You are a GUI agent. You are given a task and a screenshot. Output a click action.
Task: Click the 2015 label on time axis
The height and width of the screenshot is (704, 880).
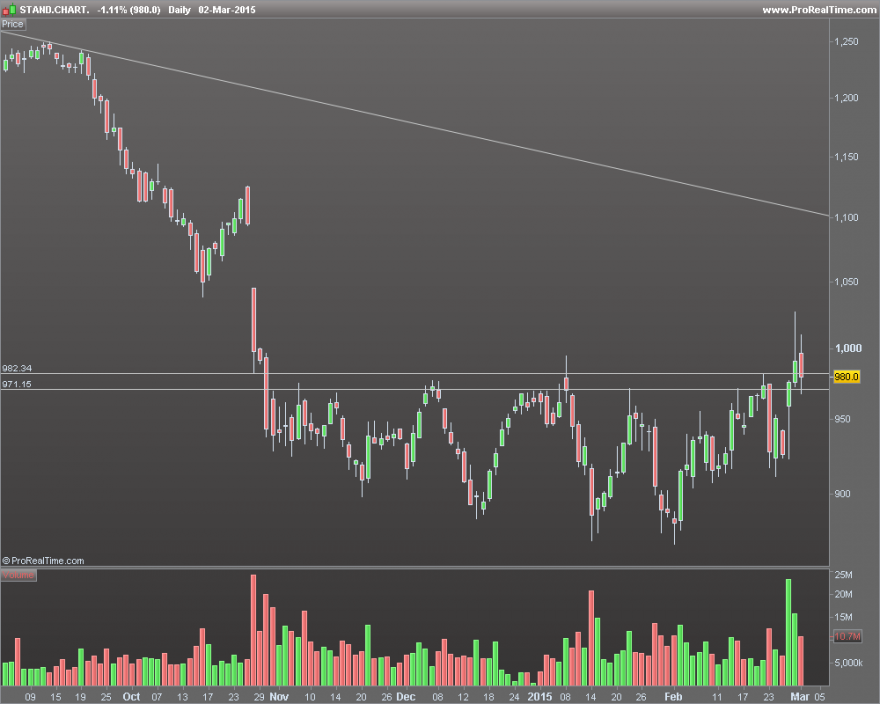(x=540, y=697)
